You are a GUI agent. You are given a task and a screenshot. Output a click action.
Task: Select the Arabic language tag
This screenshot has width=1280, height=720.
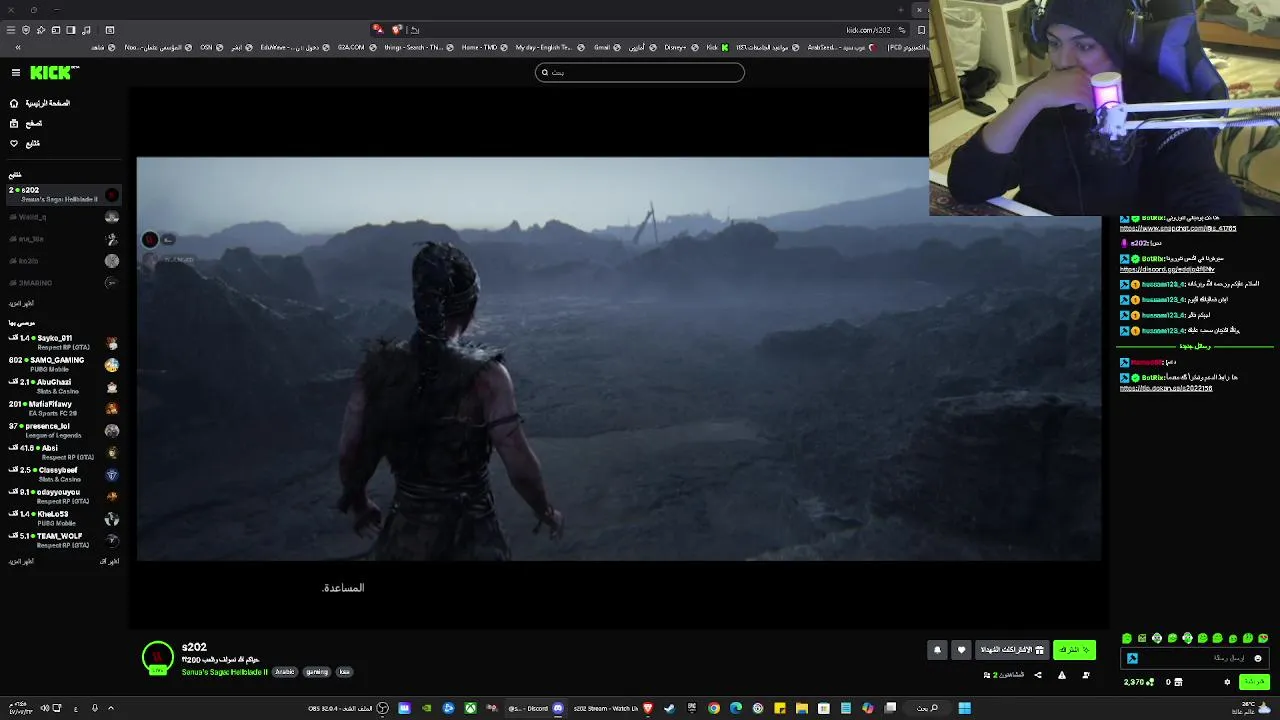[285, 672]
